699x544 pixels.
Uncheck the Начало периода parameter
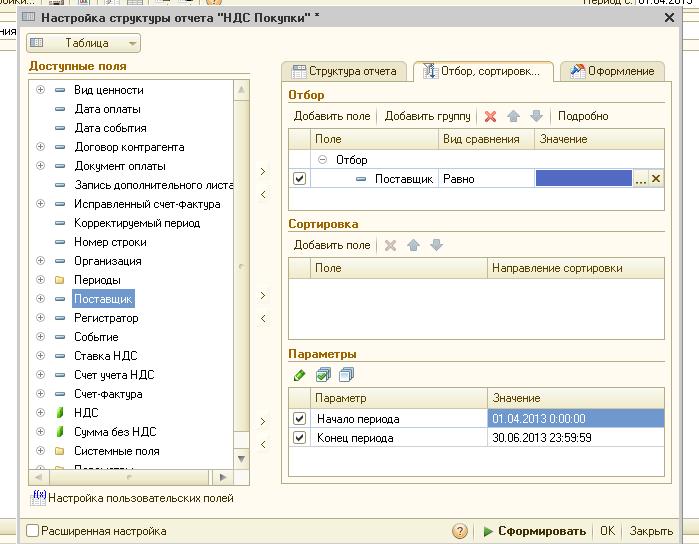point(300,419)
